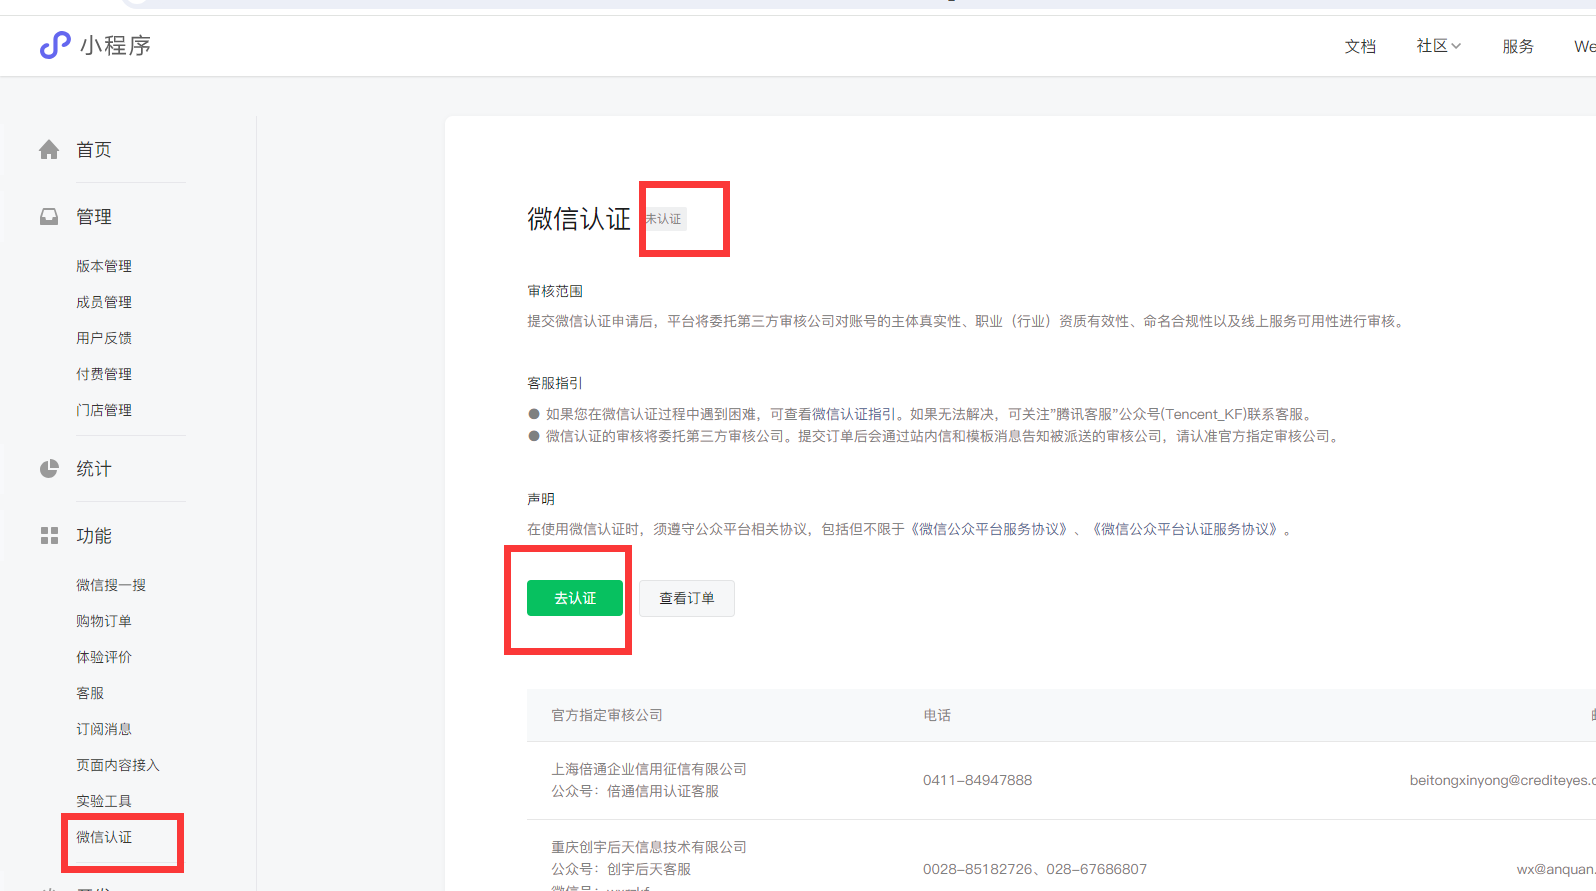Open the 文档 top menu
1596x891 pixels.
[1360, 46]
